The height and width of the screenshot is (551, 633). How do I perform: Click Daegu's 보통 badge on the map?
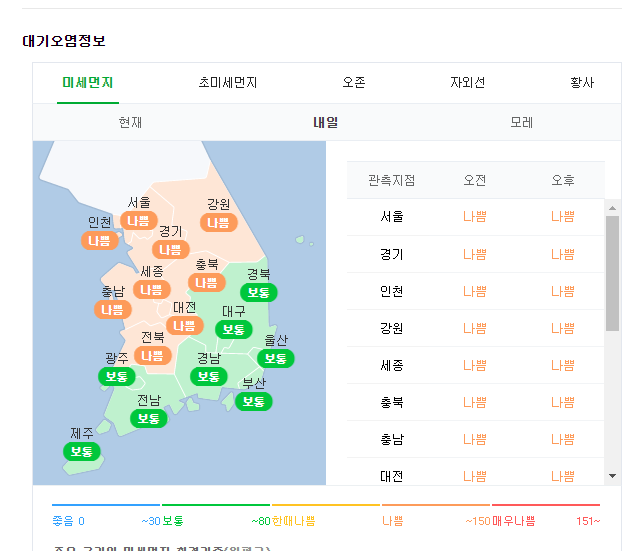click(234, 329)
